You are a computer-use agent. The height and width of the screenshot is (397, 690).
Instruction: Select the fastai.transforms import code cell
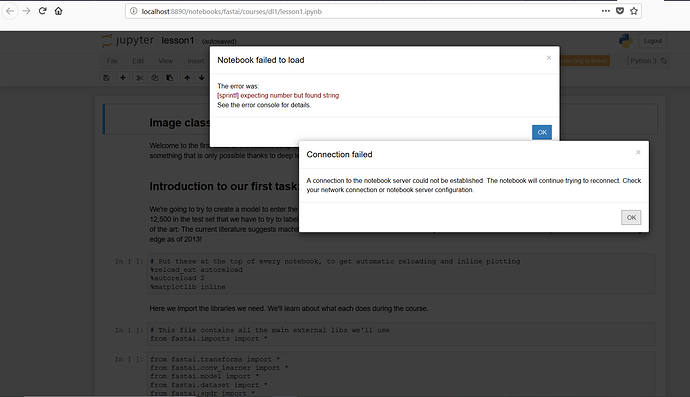pyautogui.click(x=402, y=375)
